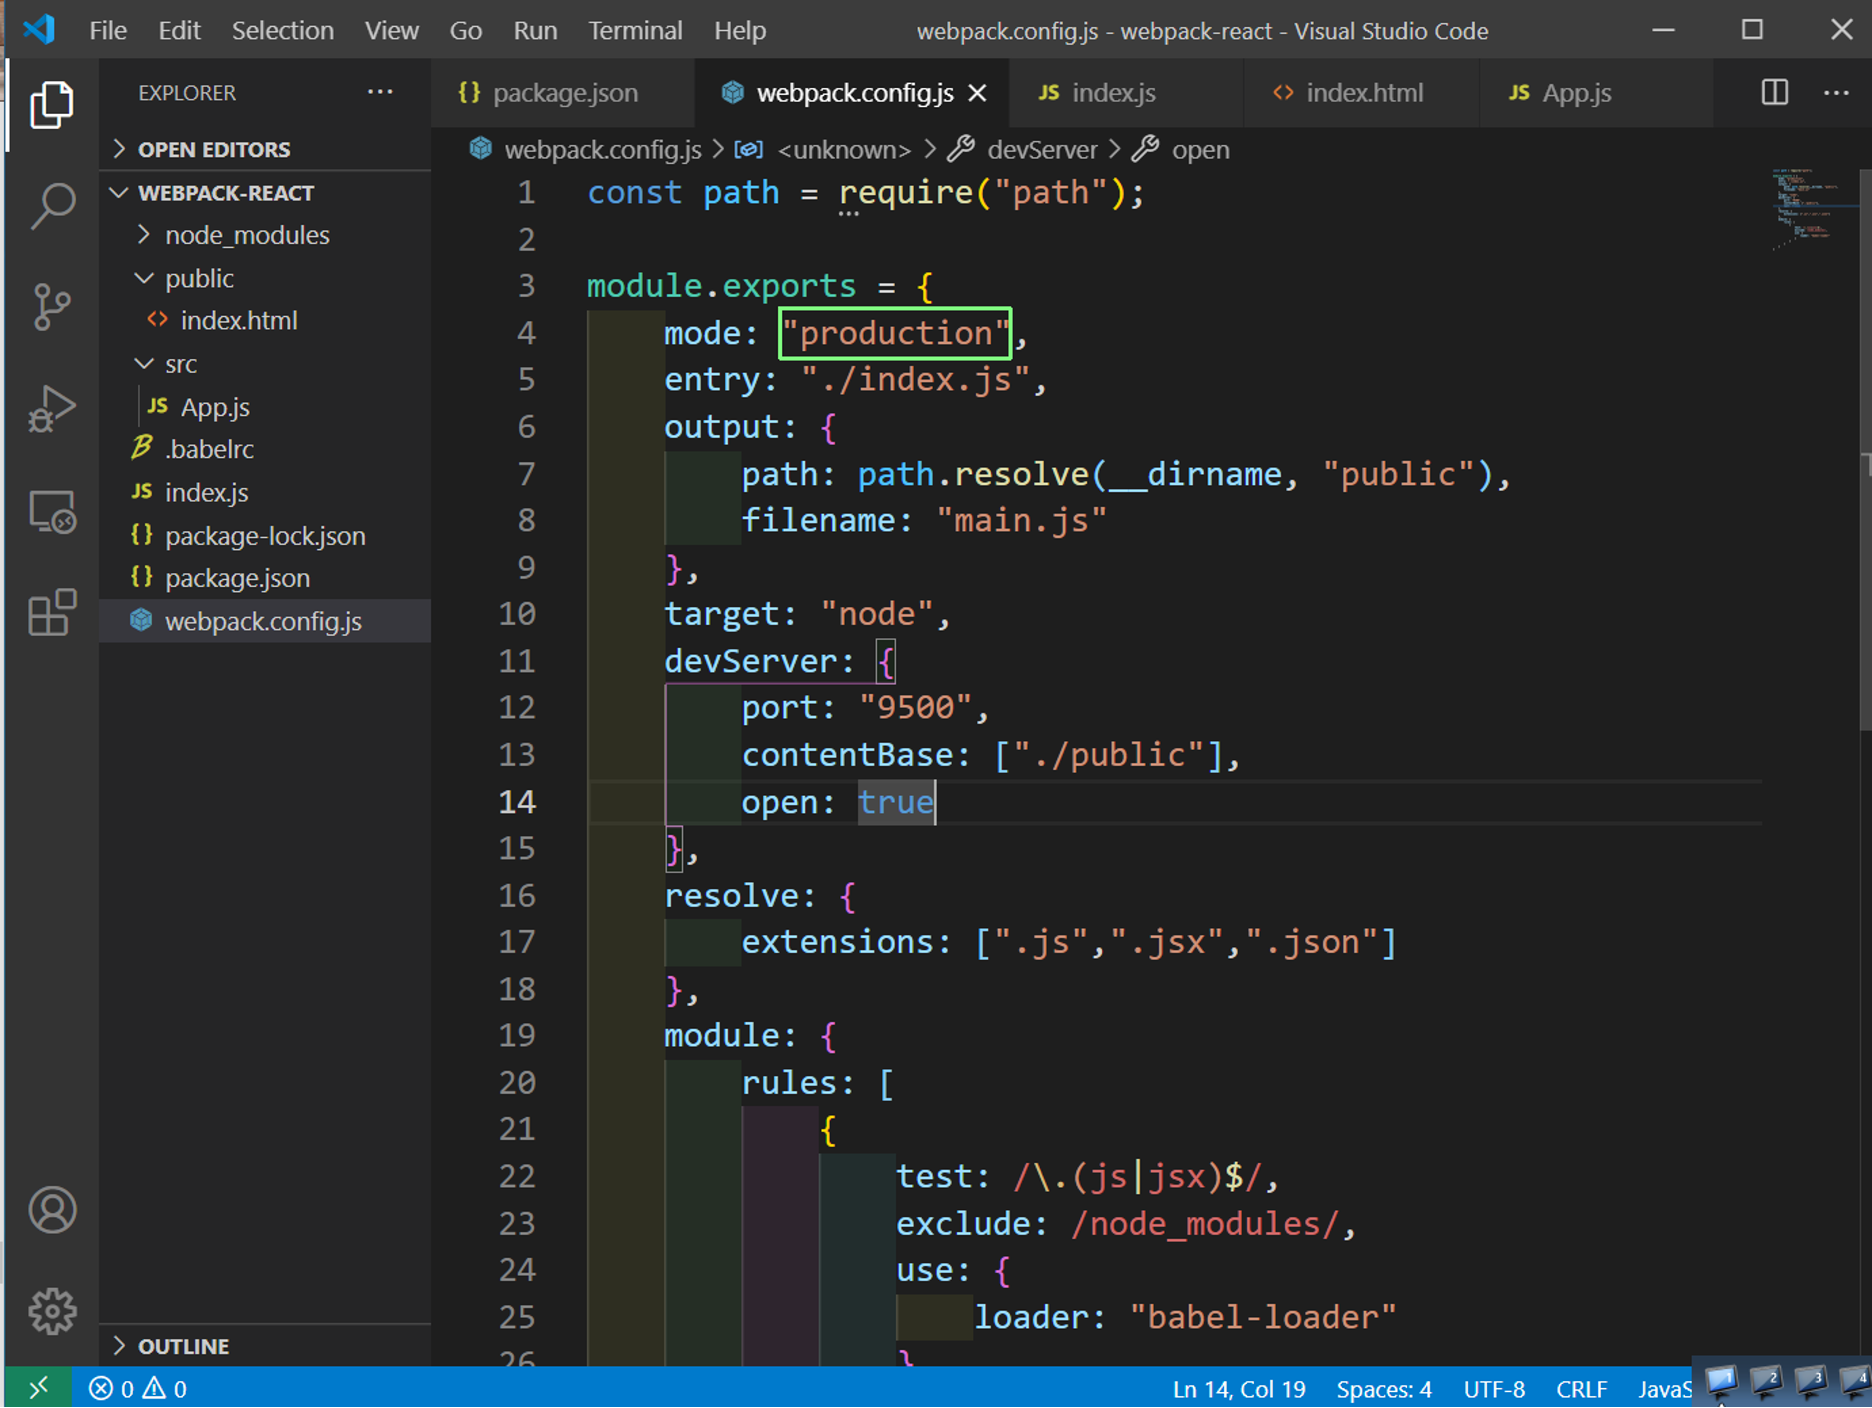The image size is (1872, 1408).
Task: Click "babel-loader" text on line 25
Action: pyautogui.click(x=1262, y=1317)
